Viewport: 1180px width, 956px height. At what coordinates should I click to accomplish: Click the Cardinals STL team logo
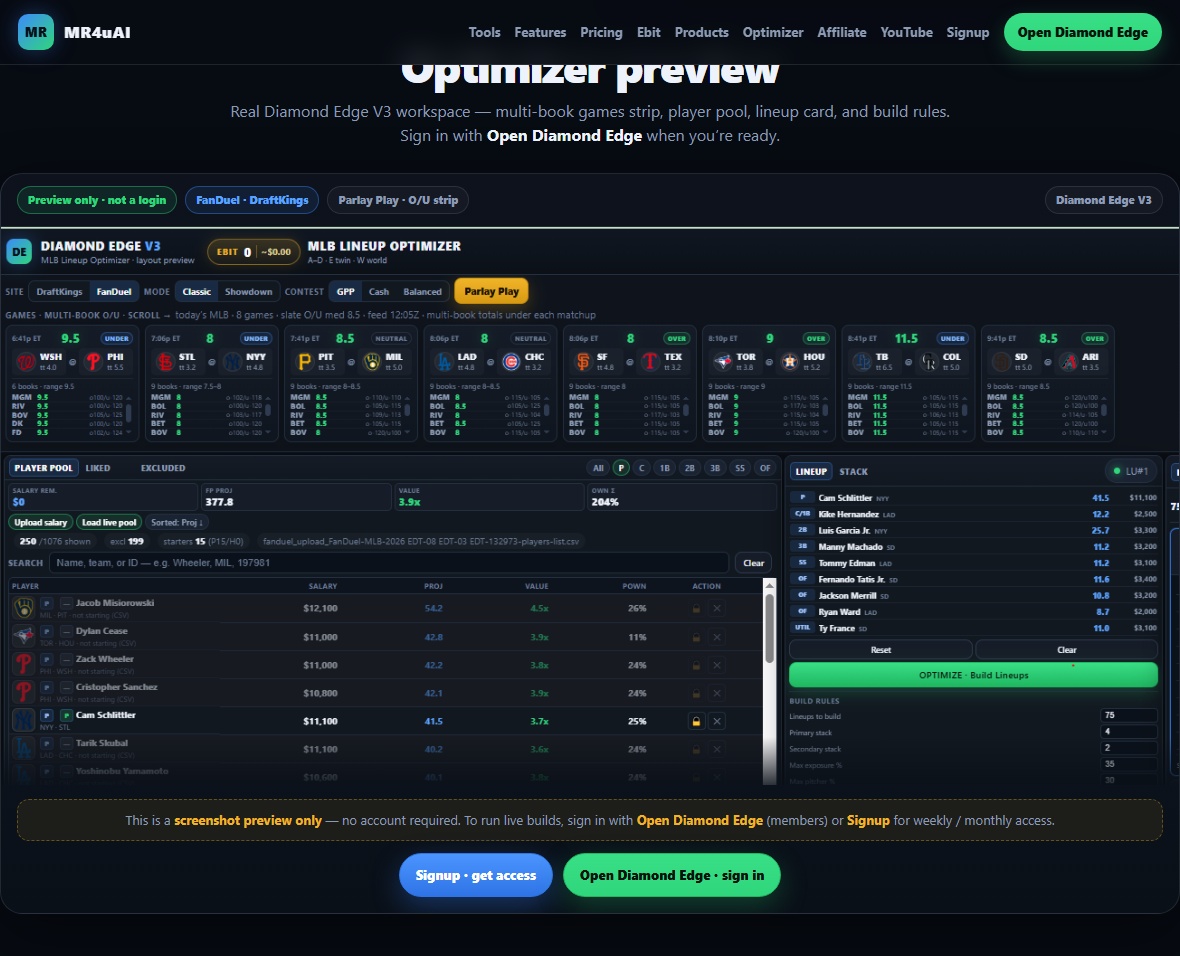pos(165,362)
